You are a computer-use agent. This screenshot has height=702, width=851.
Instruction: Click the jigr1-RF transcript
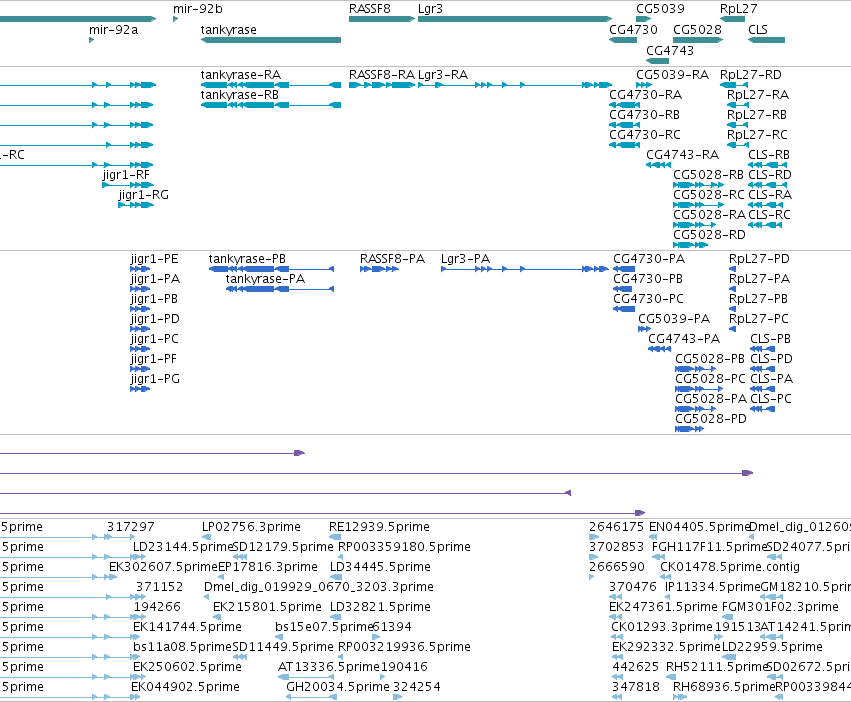click(128, 185)
